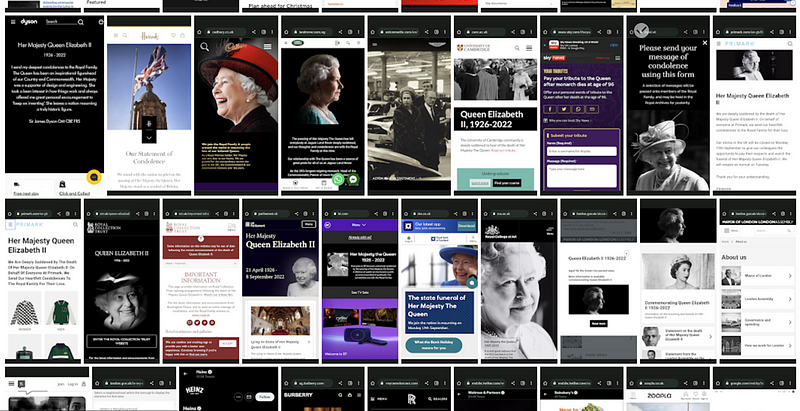Click Read our tribute link on Cambridge page

pos(503,151)
